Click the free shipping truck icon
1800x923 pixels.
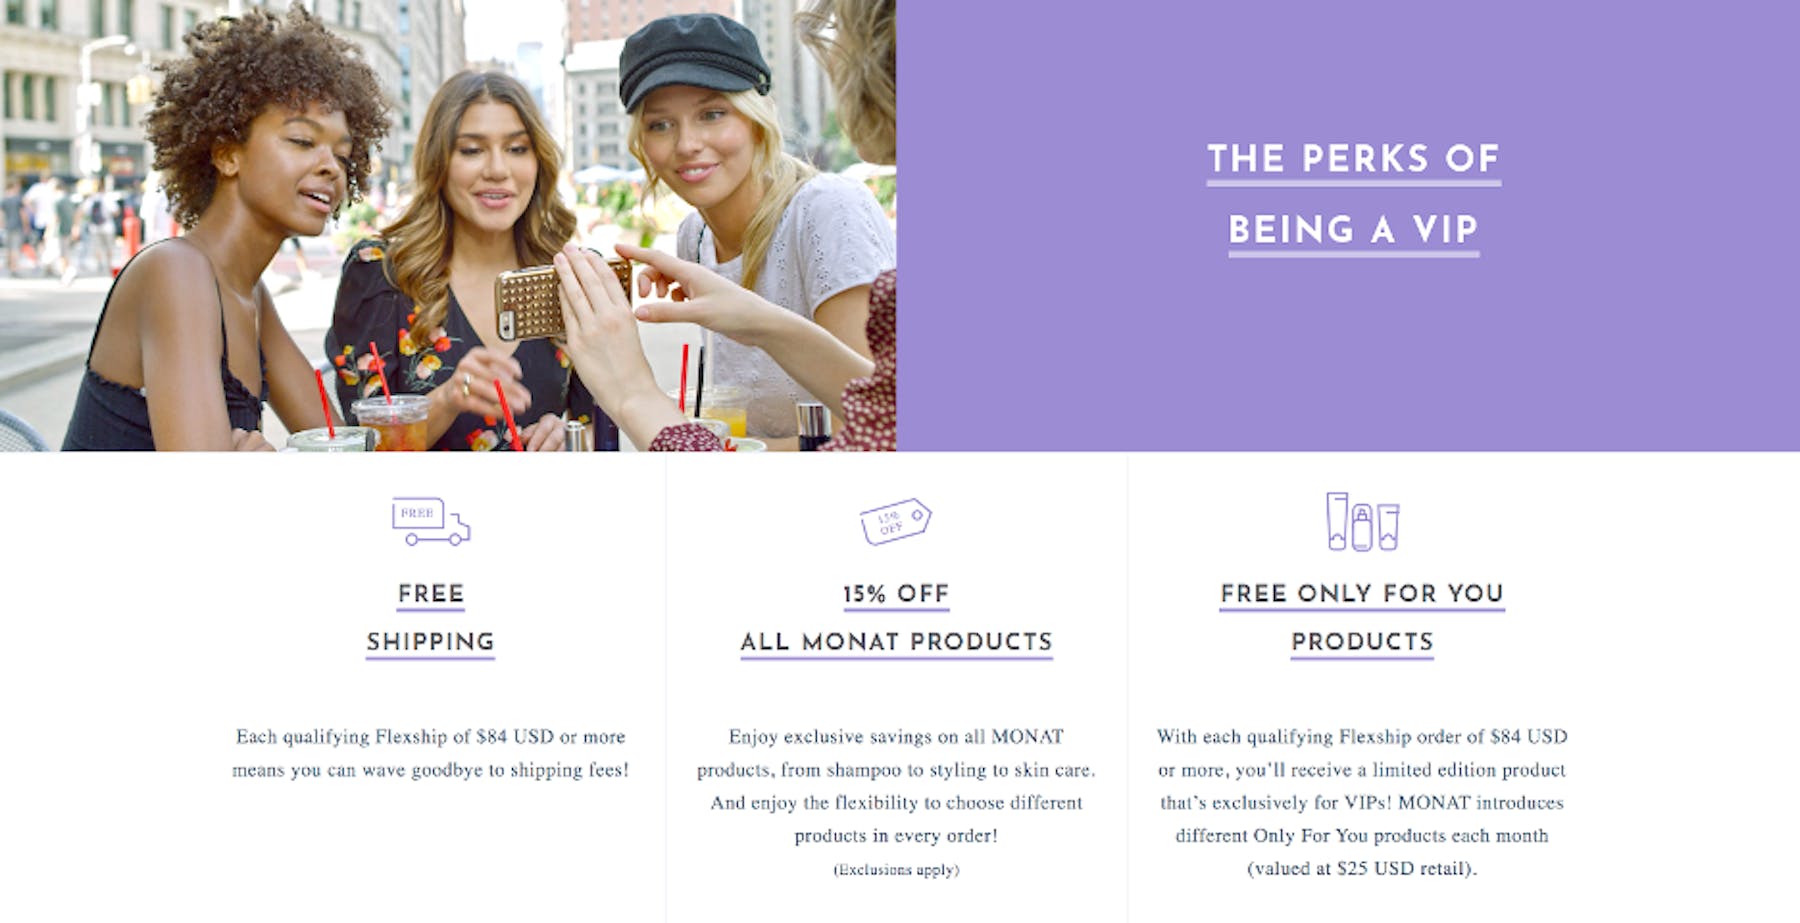coord(431,521)
